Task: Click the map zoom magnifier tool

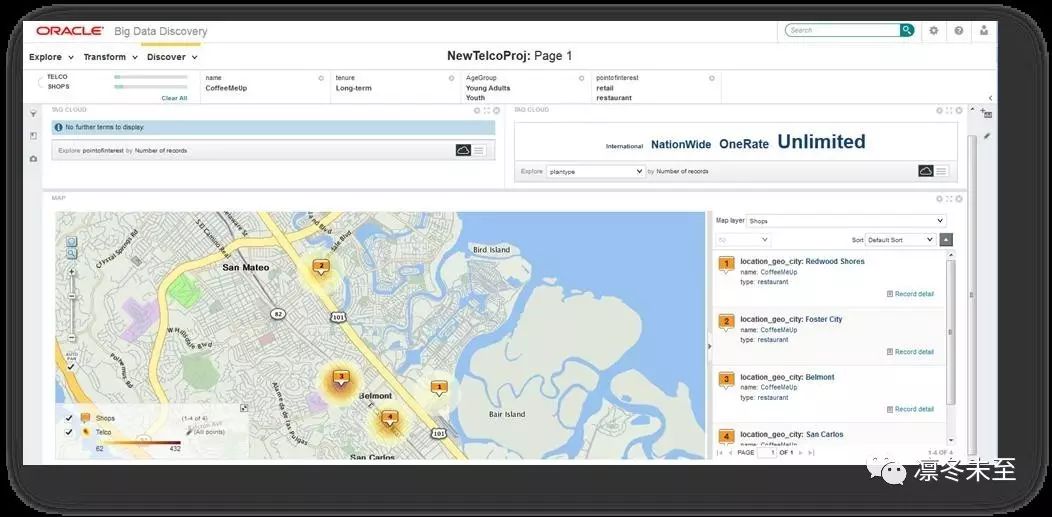Action: click(72, 253)
